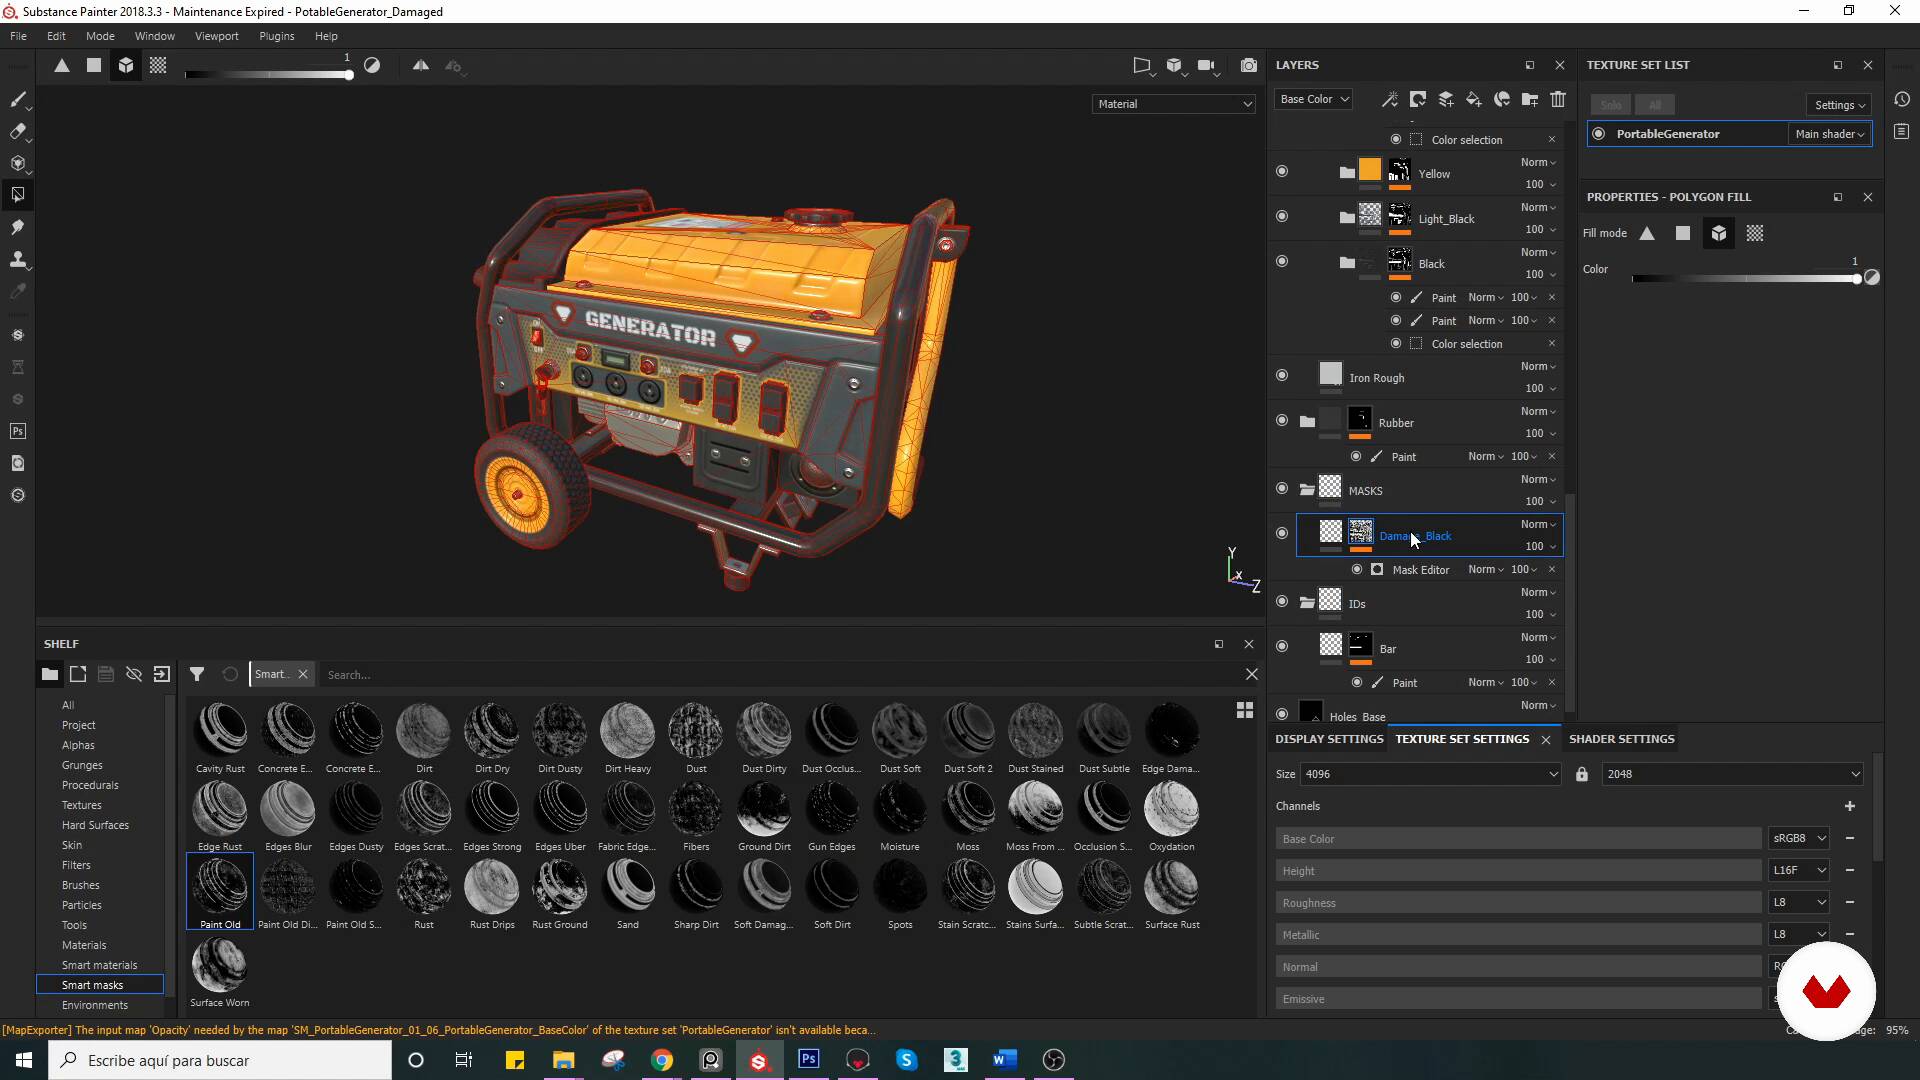Lock texture size ratio padlock

click(1582, 774)
